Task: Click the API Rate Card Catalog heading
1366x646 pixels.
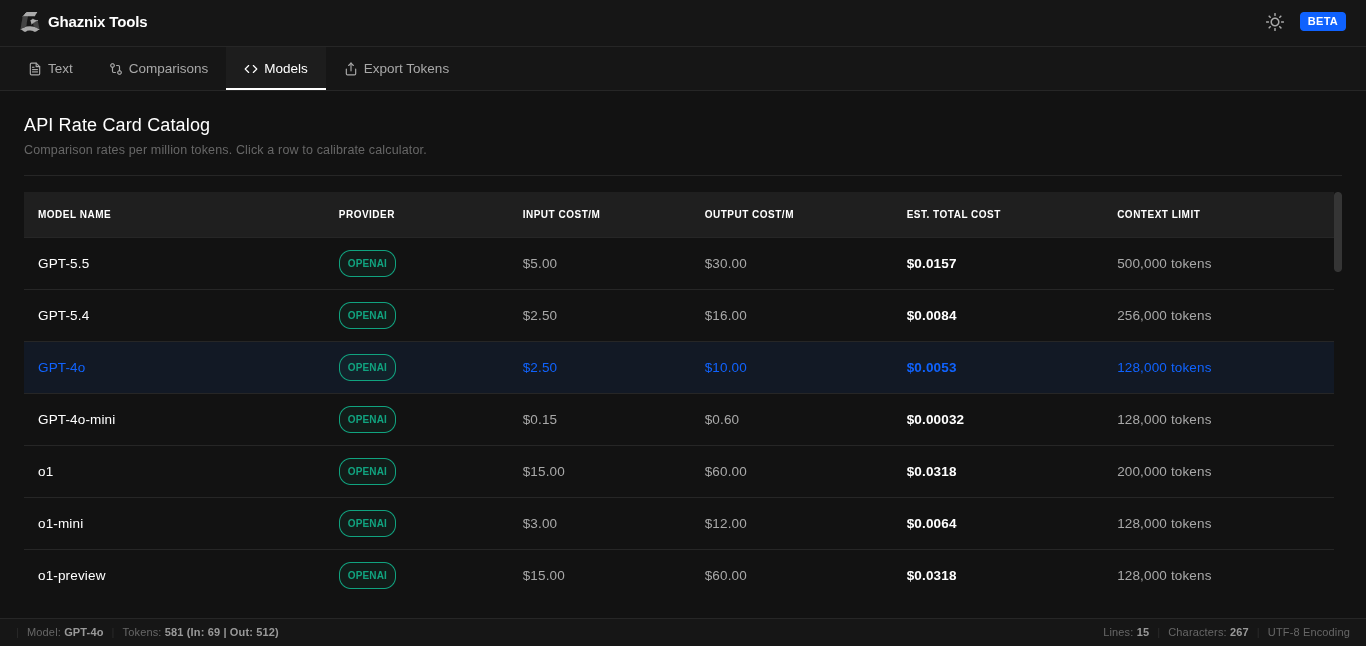Action: (x=117, y=125)
